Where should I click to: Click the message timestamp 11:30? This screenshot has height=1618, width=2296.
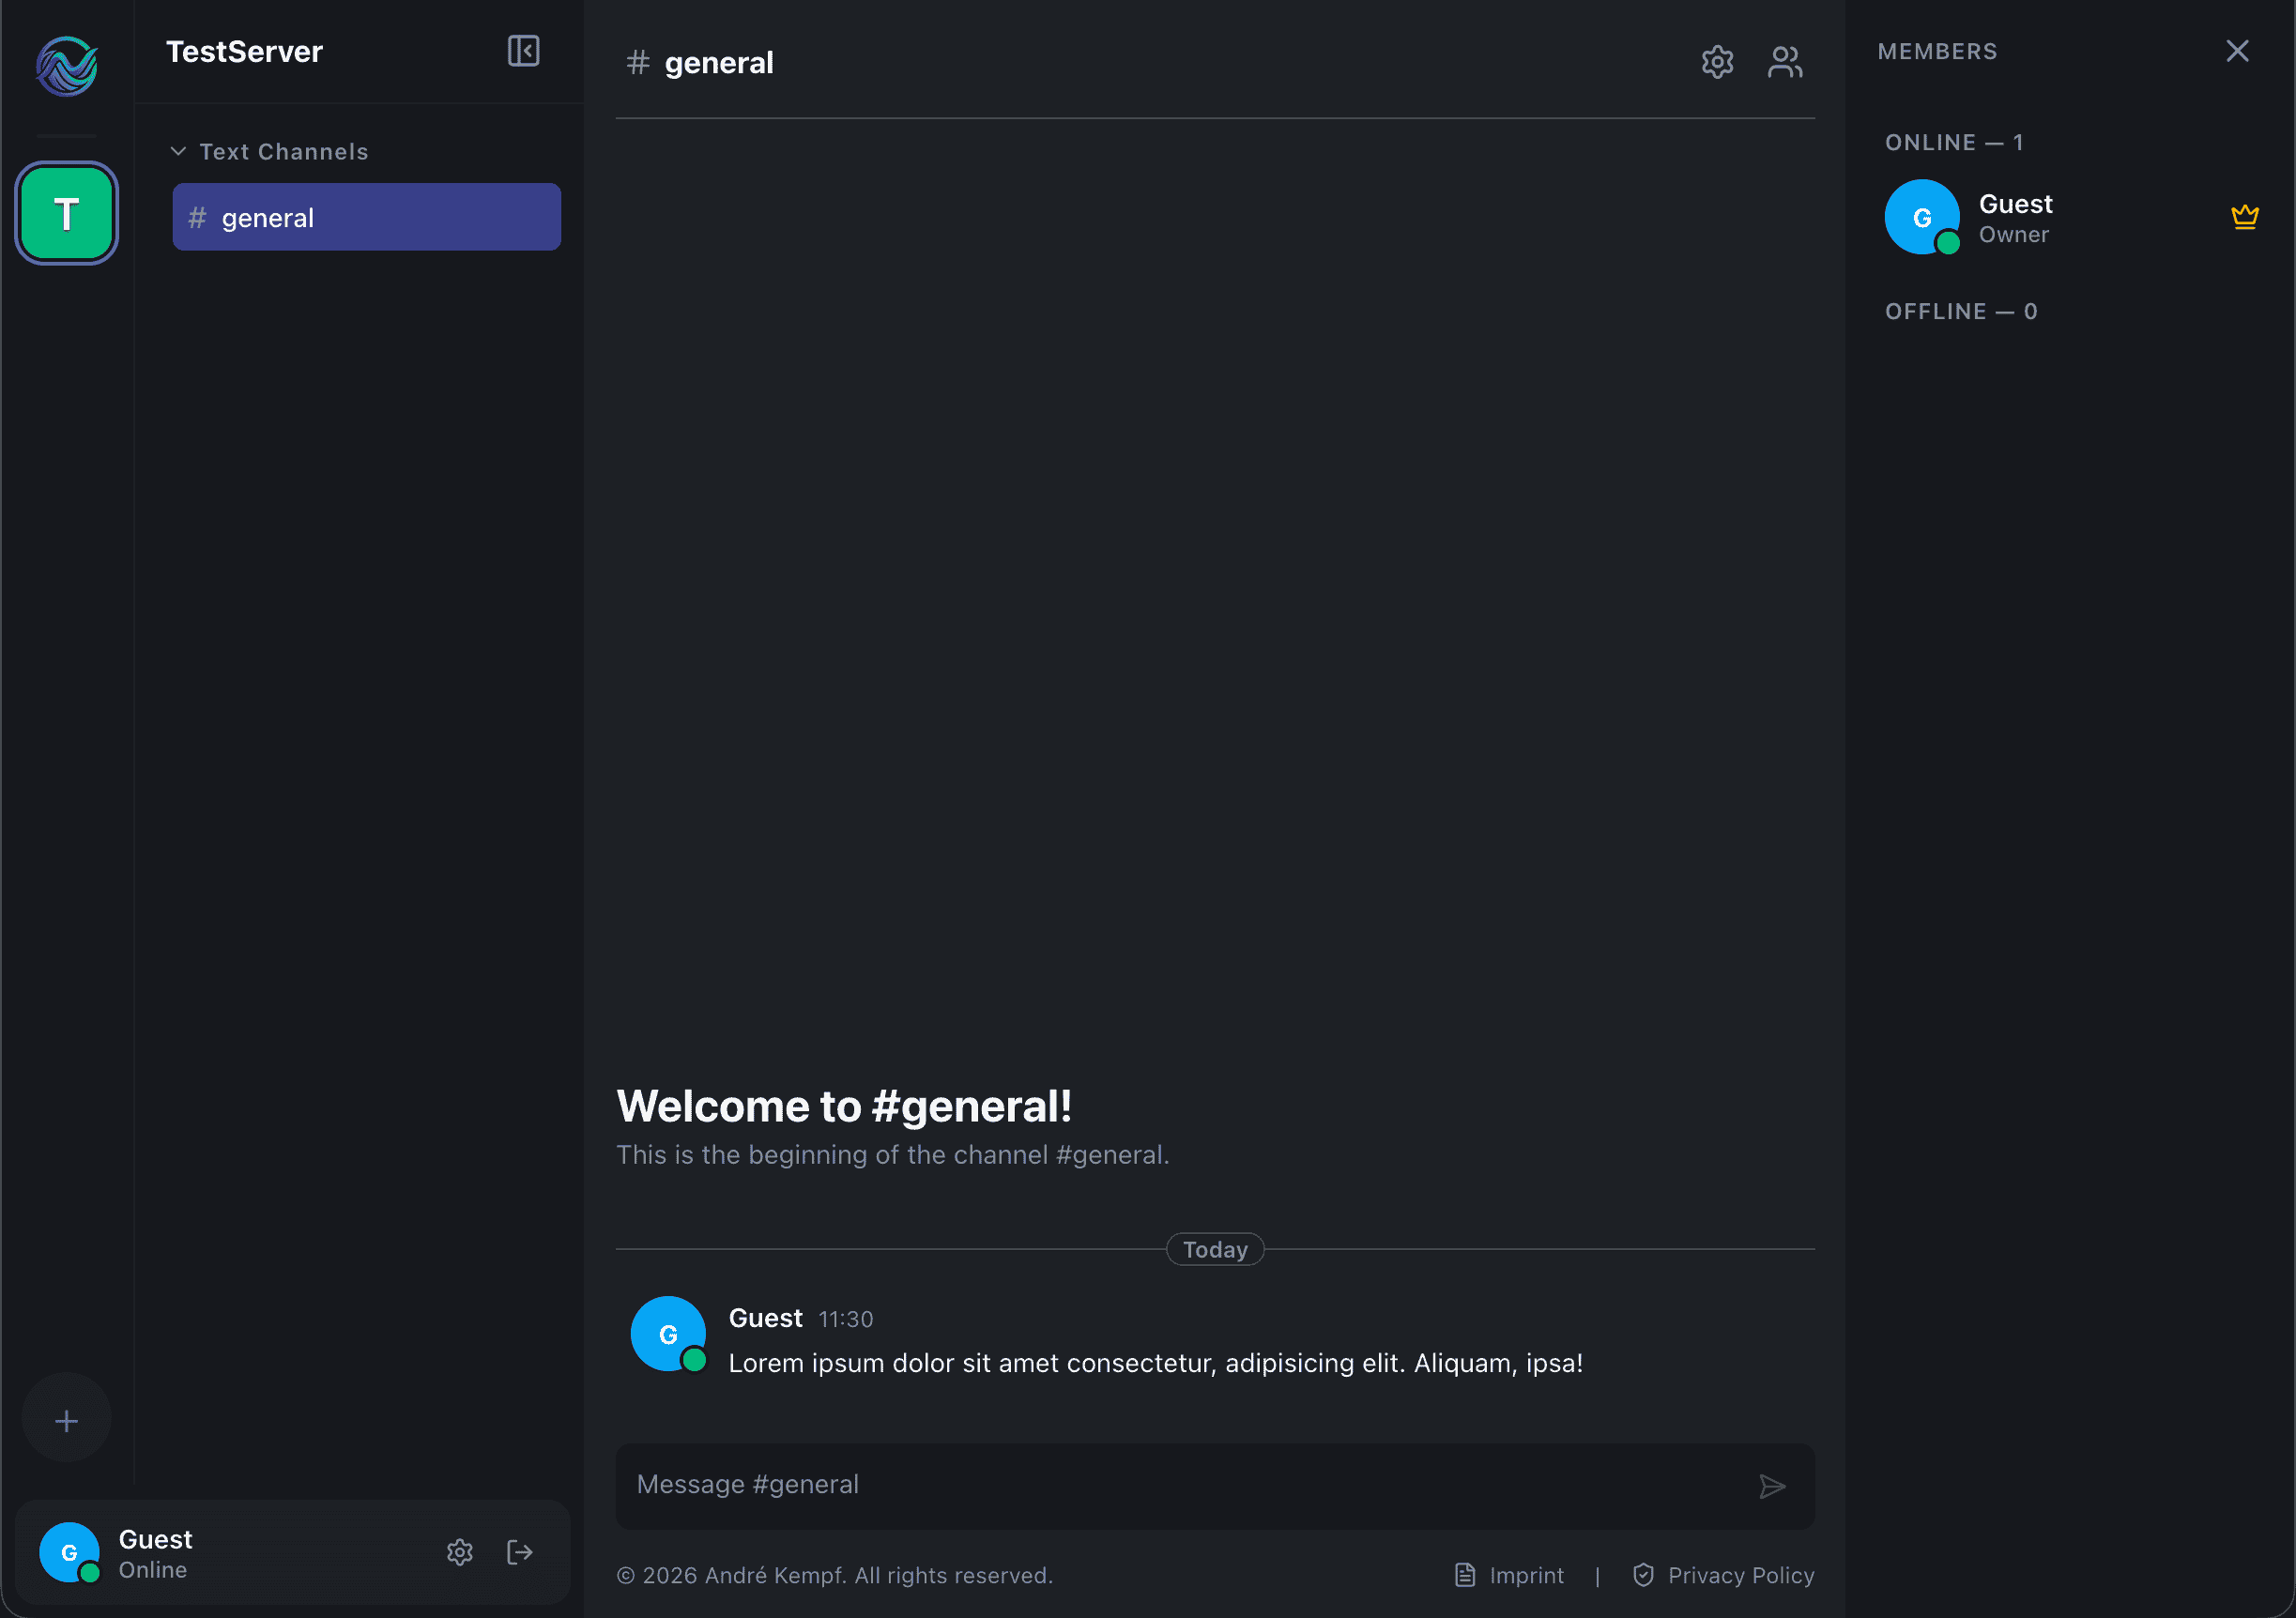[x=845, y=1319]
